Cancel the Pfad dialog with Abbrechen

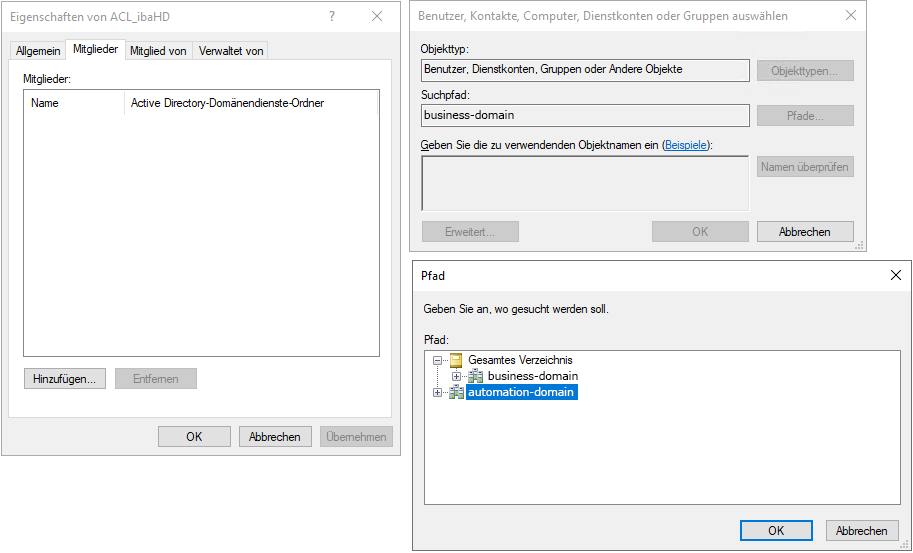(x=862, y=530)
